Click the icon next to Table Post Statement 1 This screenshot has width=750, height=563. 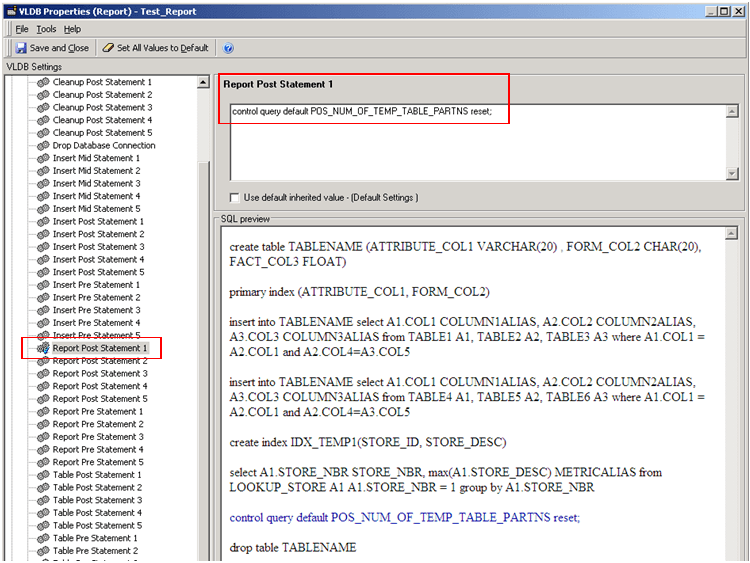tap(43, 475)
